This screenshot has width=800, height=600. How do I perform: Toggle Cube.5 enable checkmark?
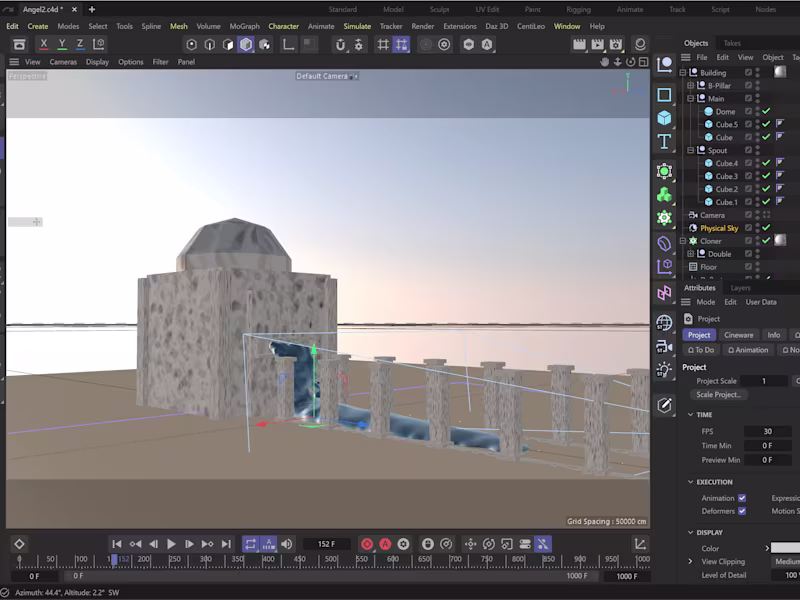pos(766,124)
